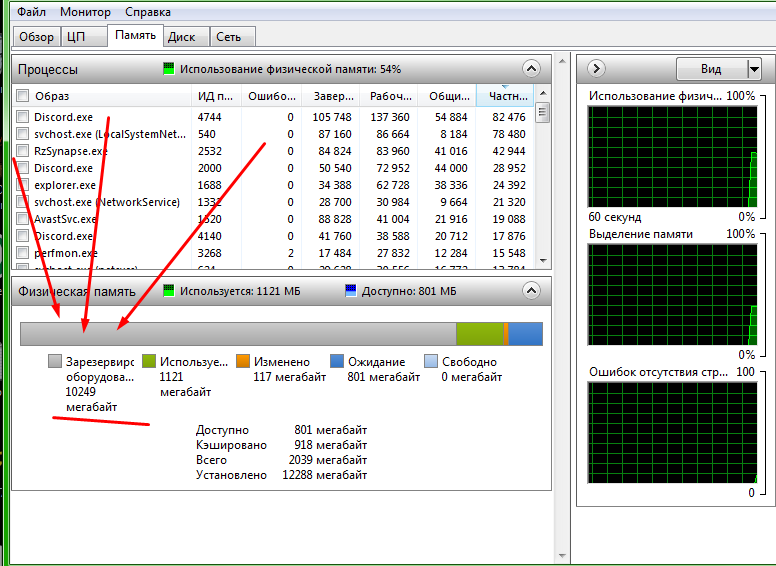
Task: Toggle the select-all checkbox beside Образ
Action: tap(23, 95)
